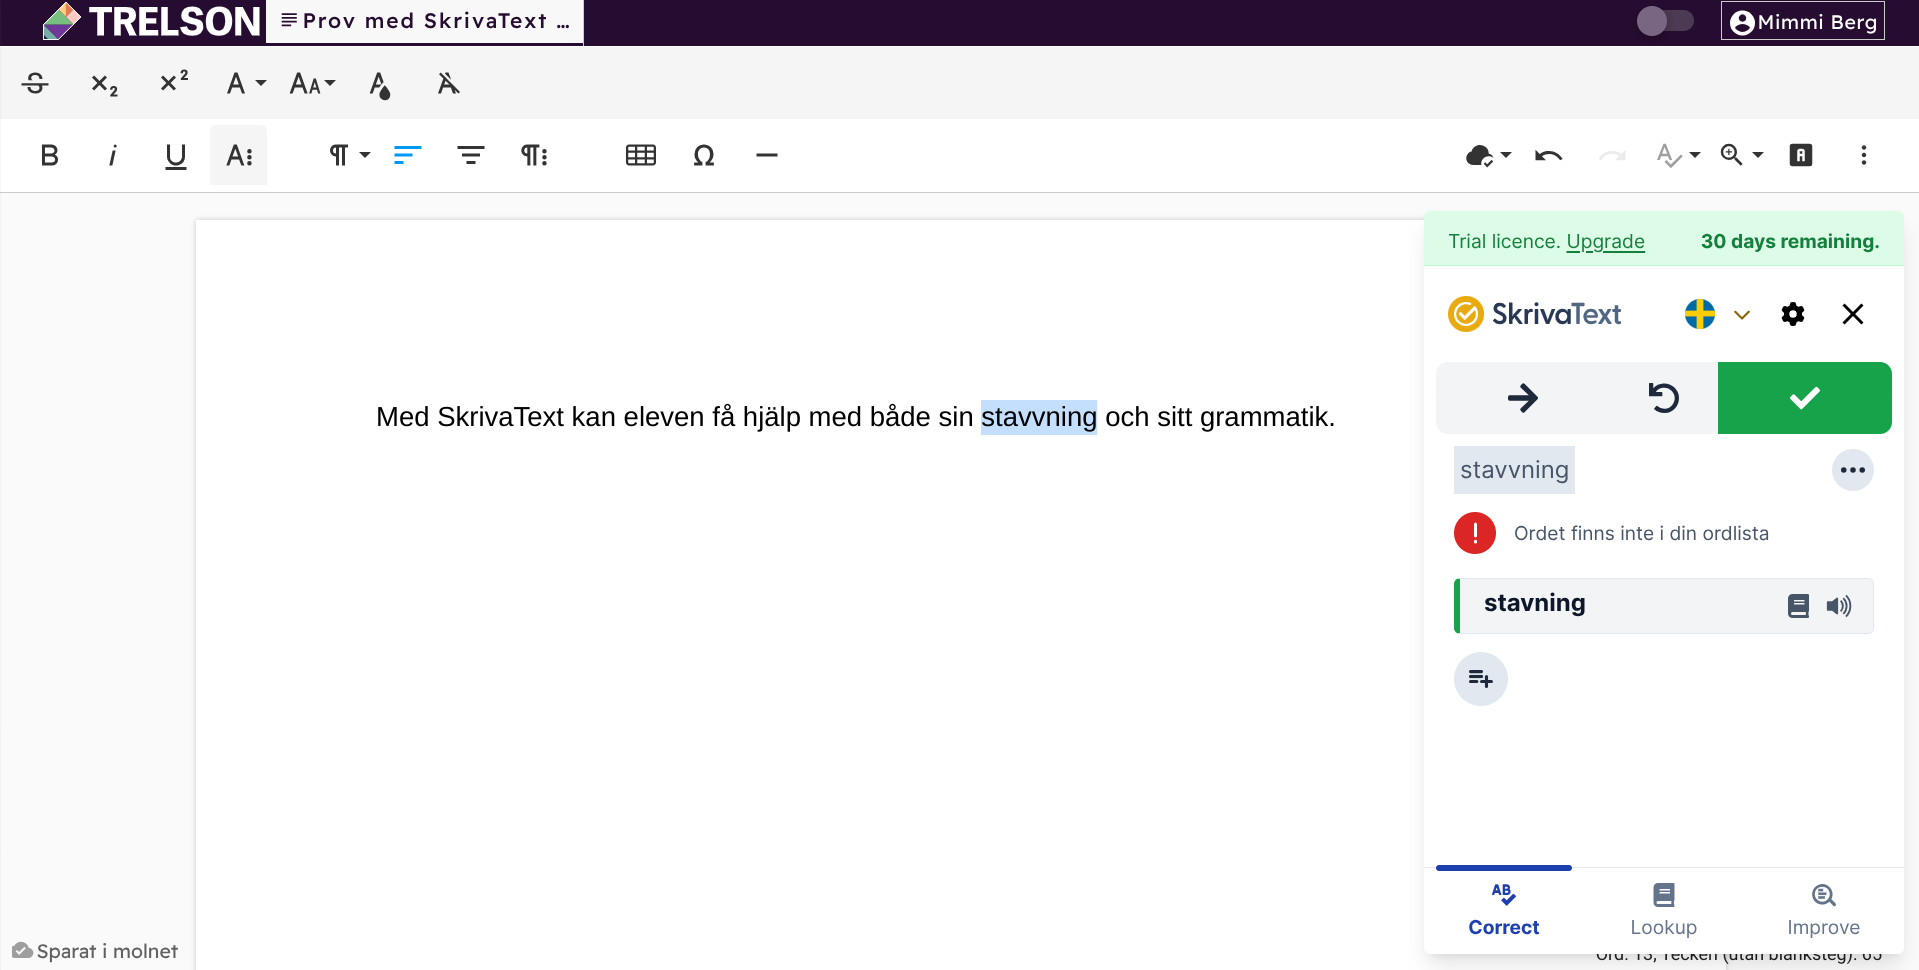
Task: Listen to stavning pronunciation
Action: pos(1839,606)
